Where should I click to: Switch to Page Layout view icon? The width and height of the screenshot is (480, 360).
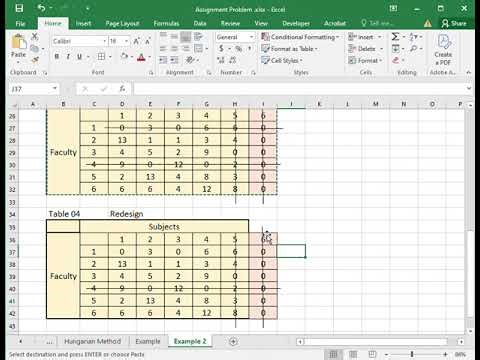click(x=353, y=354)
